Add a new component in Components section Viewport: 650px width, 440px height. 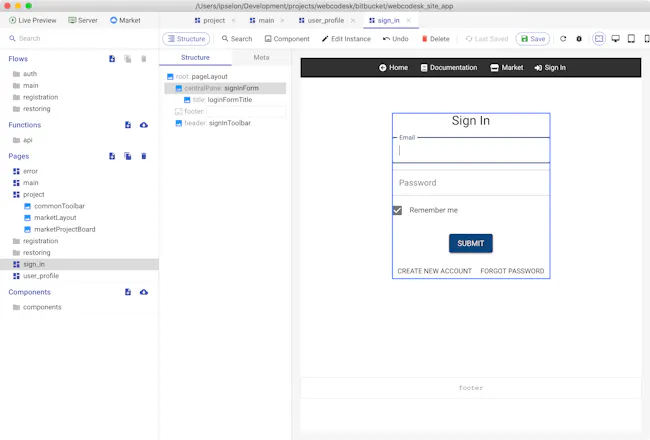128,292
